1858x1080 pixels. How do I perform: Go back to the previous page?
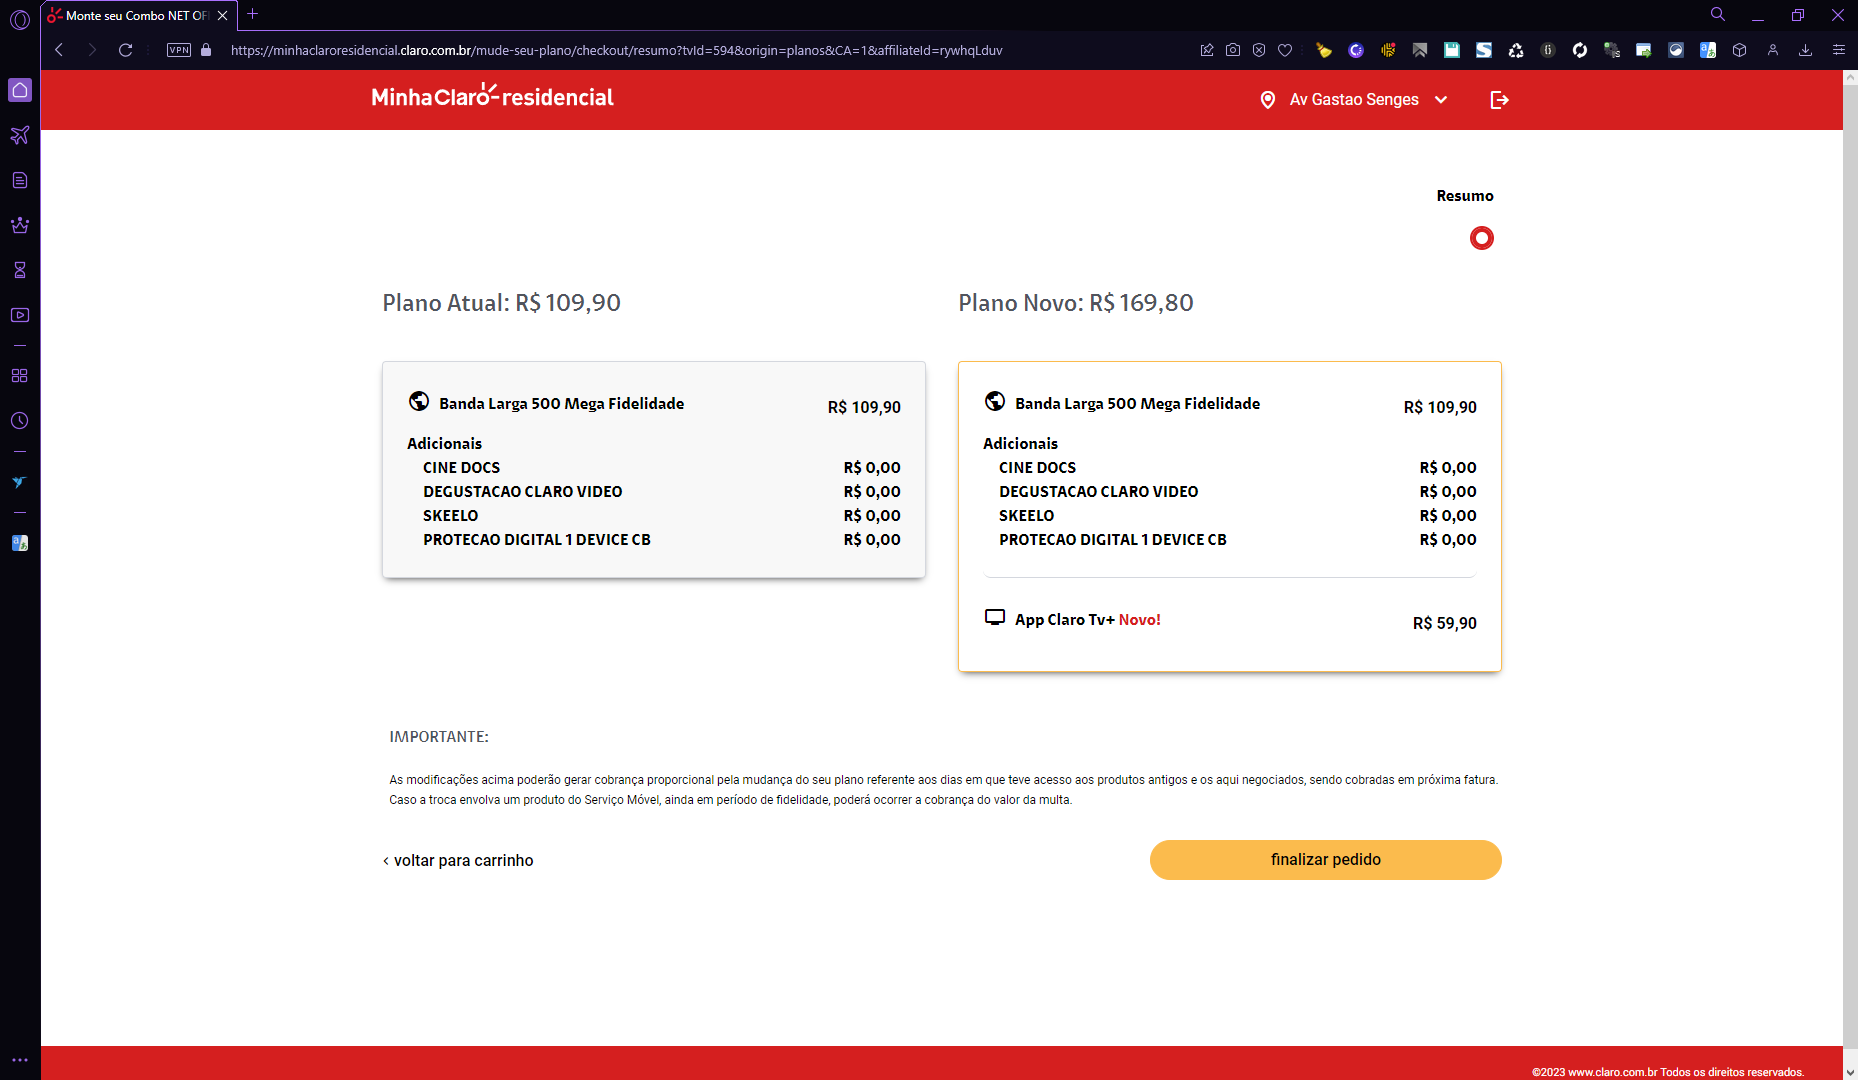tap(59, 50)
